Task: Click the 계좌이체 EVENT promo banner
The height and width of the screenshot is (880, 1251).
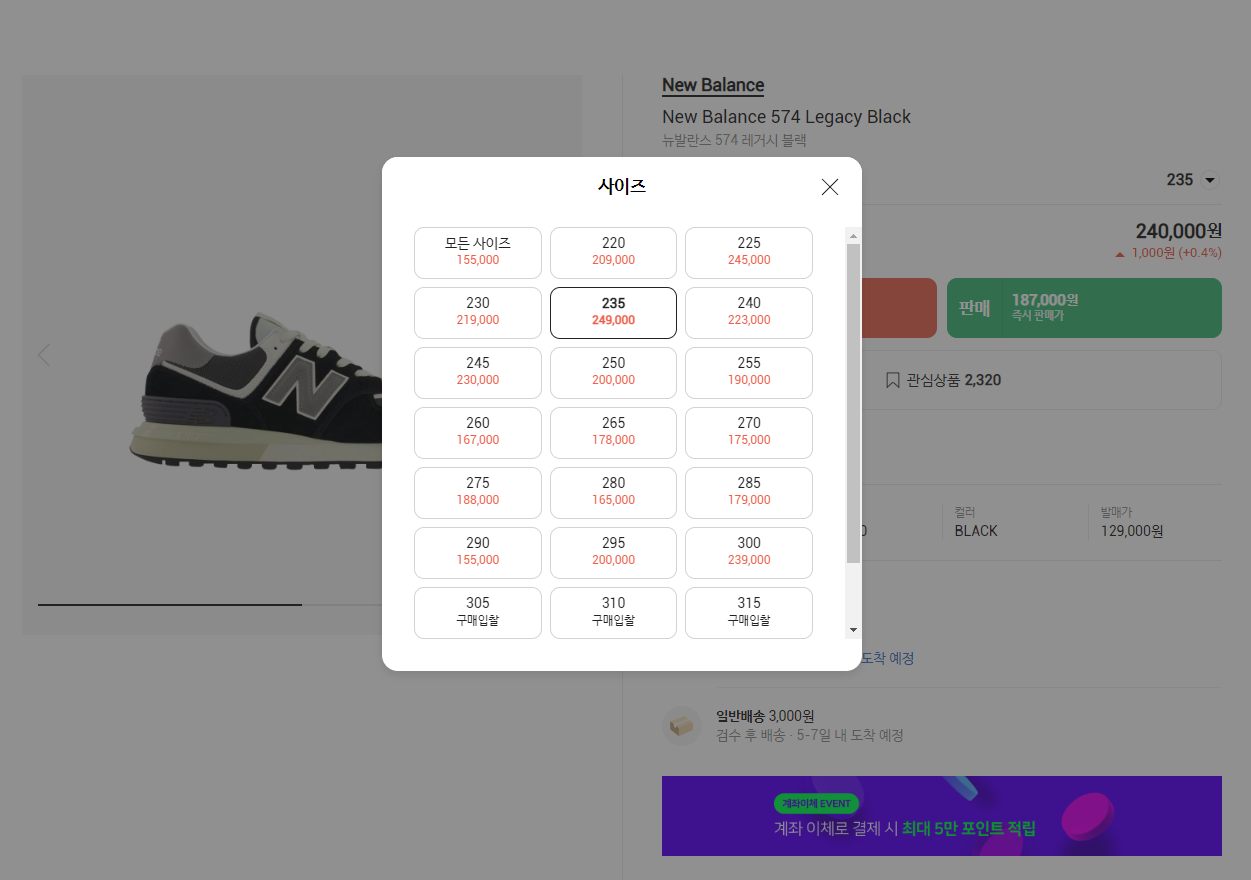Action: [942, 816]
